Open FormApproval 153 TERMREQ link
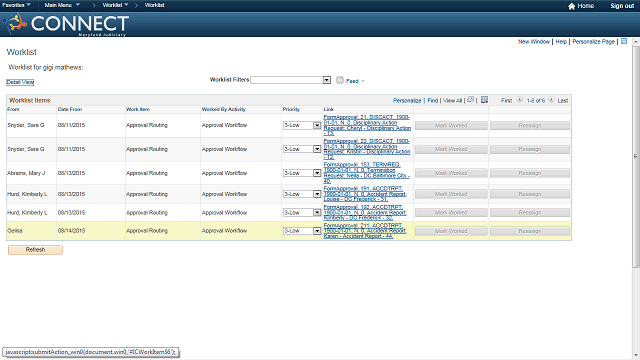The image size is (640, 360). 366,173
